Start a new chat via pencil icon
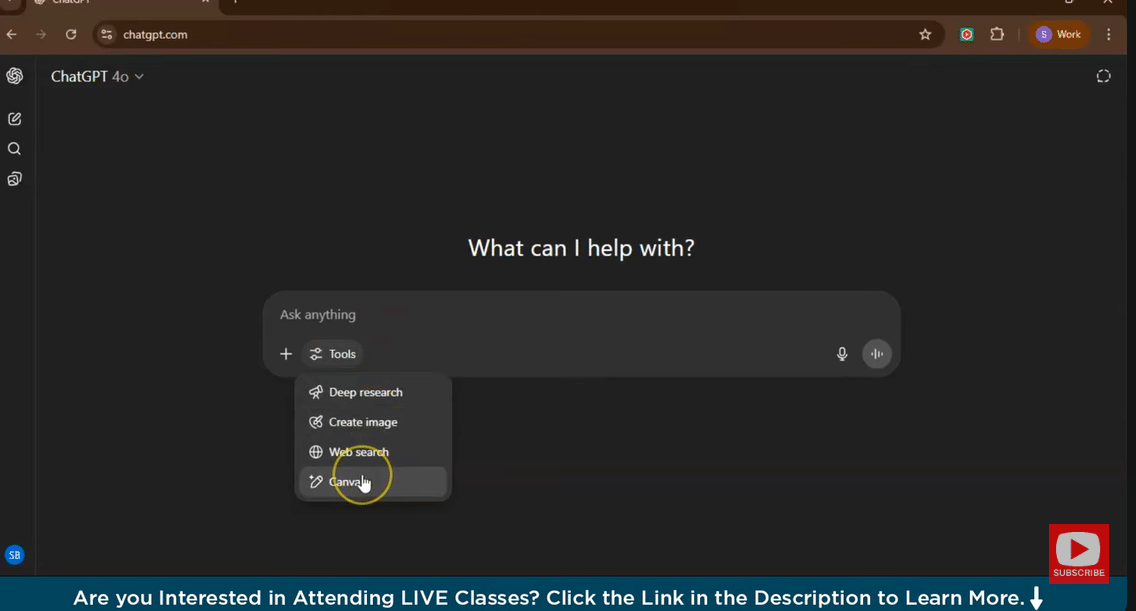Image resolution: width=1136 pixels, height=611 pixels. pos(14,119)
